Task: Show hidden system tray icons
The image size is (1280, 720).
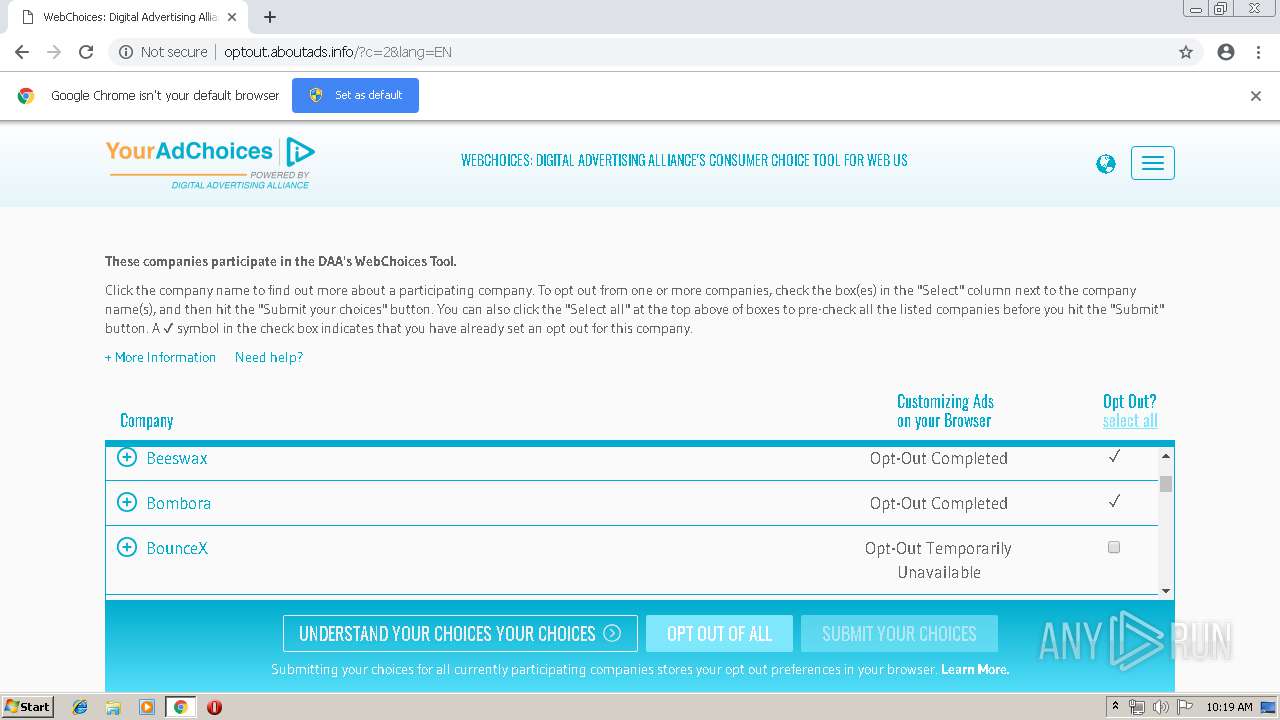Action: 1115,707
